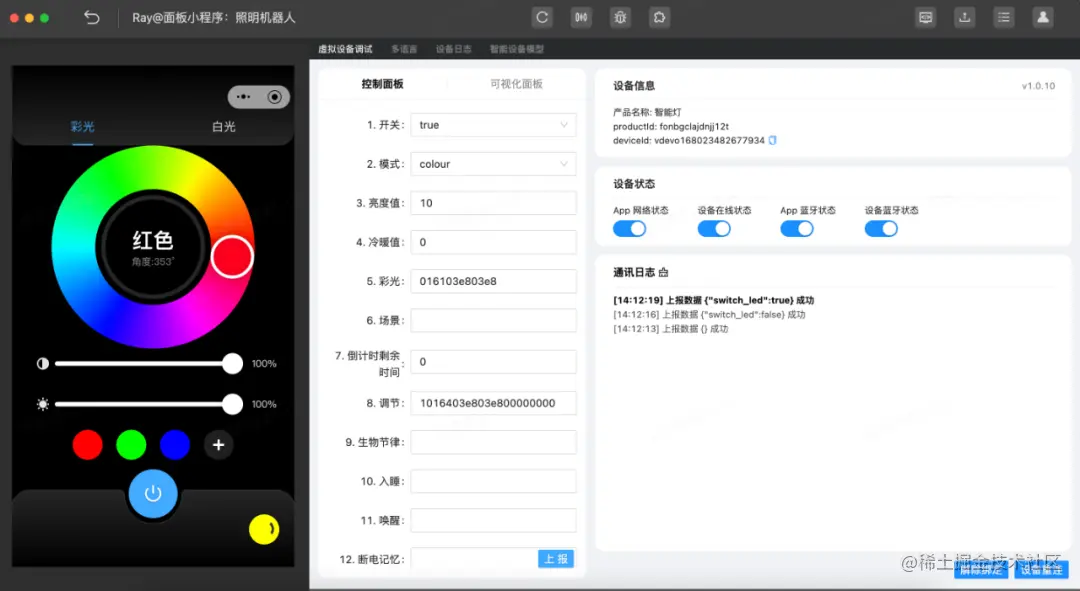Click the upload icon in the top-right toolbar
The image size is (1080, 591).
(x=963, y=17)
